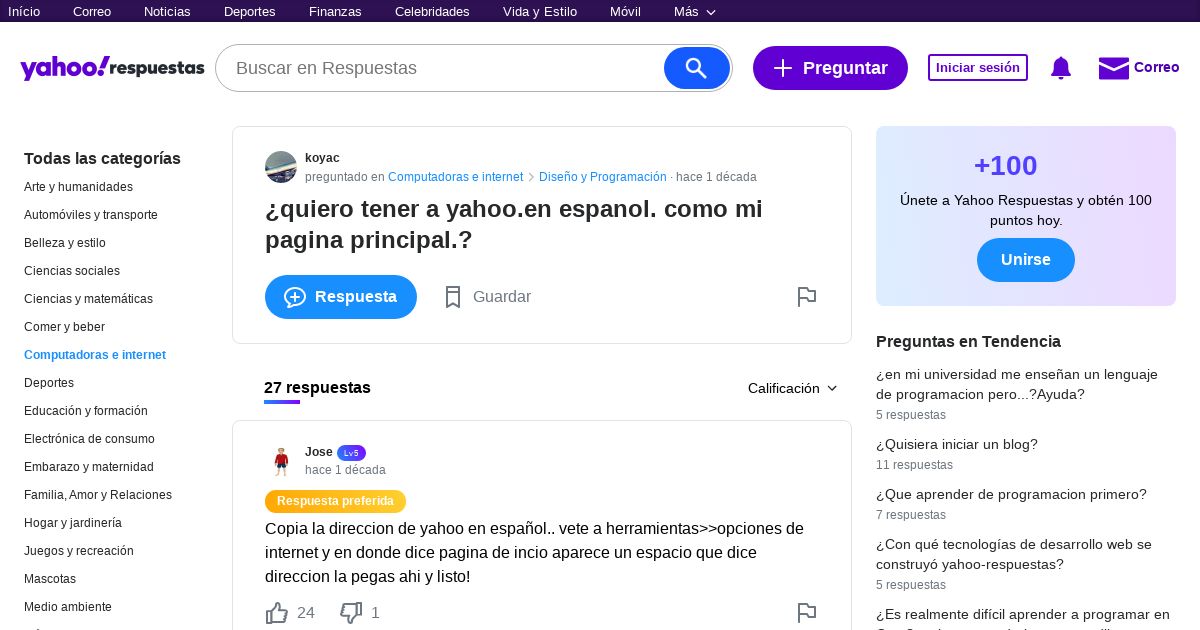The width and height of the screenshot is (1200, 630).
Task: Click the Respuesta preferida badge
Action: (335, 501)
